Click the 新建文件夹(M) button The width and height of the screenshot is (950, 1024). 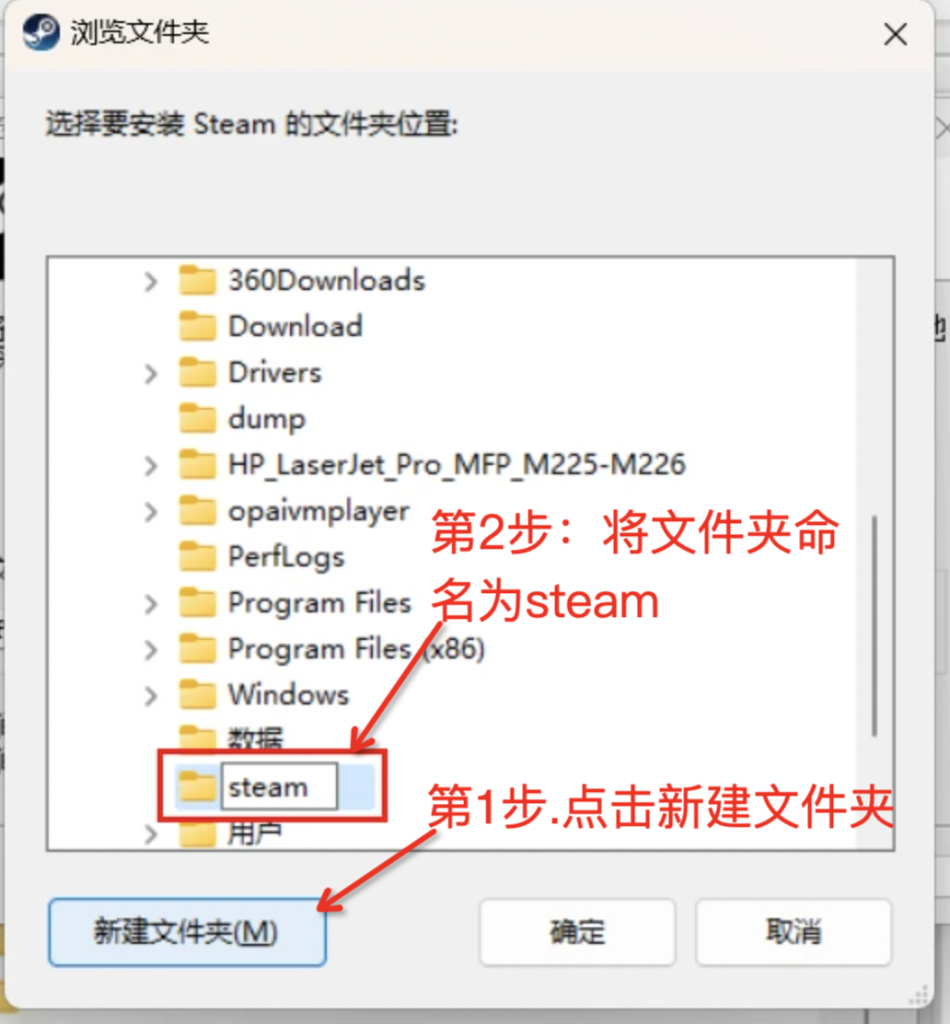pyautogui.click(x=187, y=932)
